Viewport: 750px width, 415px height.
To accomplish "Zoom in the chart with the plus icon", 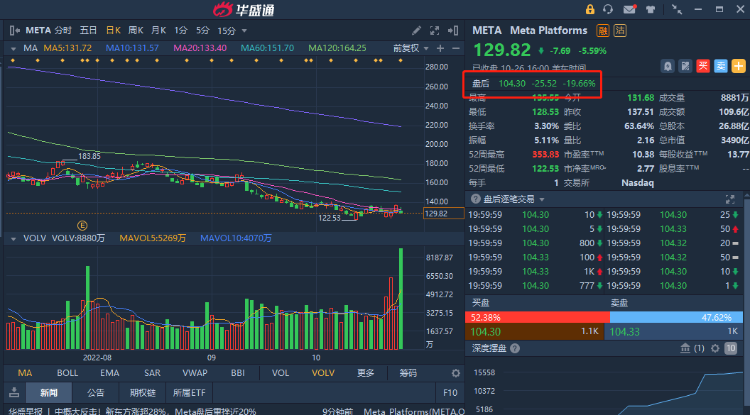I will click(x=441, y=48).
